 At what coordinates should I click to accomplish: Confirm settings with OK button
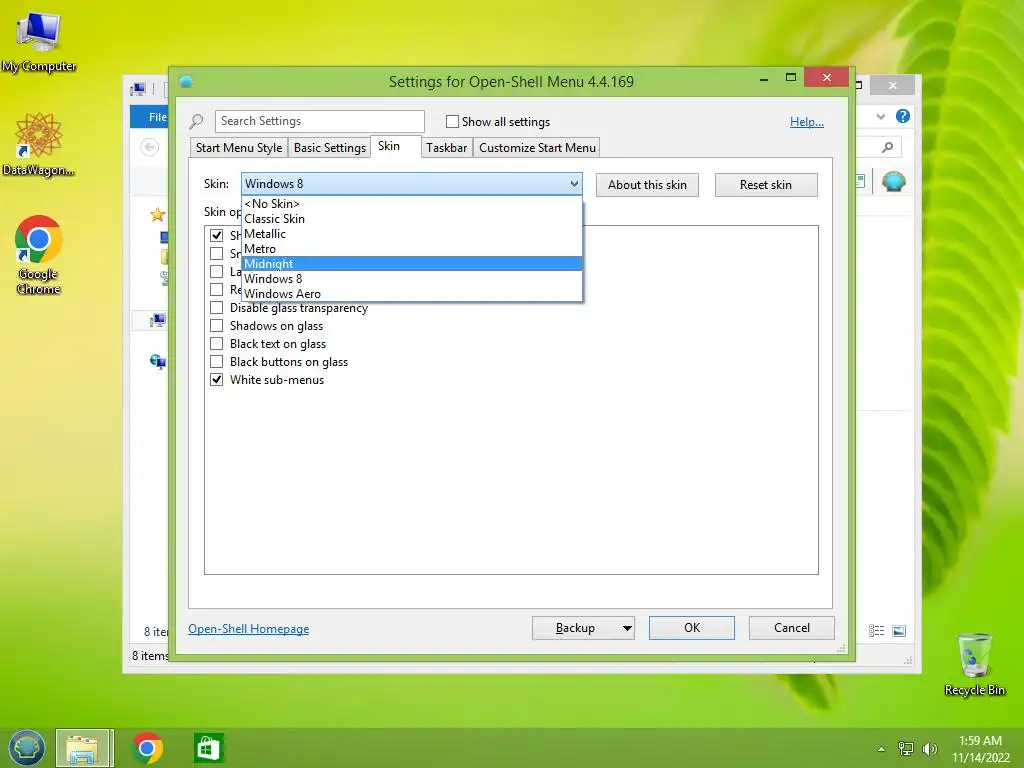coord(692,628)
